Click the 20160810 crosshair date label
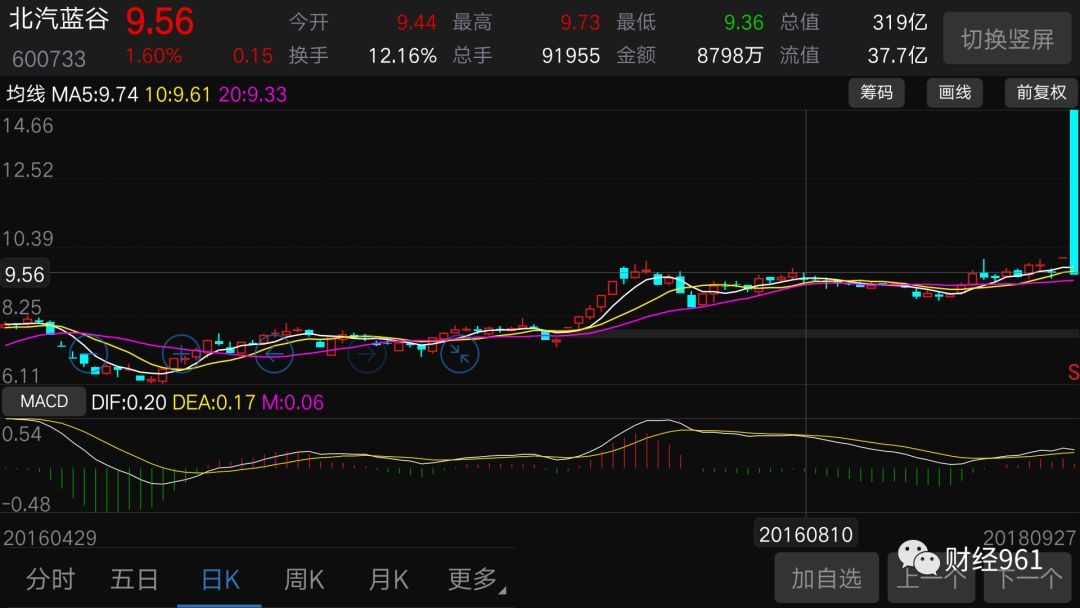 point(806,534)
